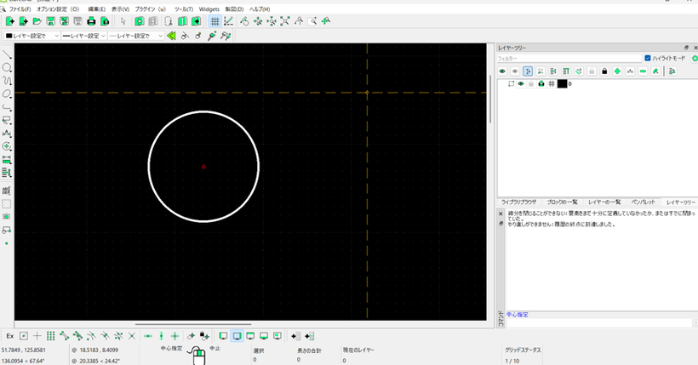Open the 編集(E) menu
698x365 pixels.
(x=96, y=9)
